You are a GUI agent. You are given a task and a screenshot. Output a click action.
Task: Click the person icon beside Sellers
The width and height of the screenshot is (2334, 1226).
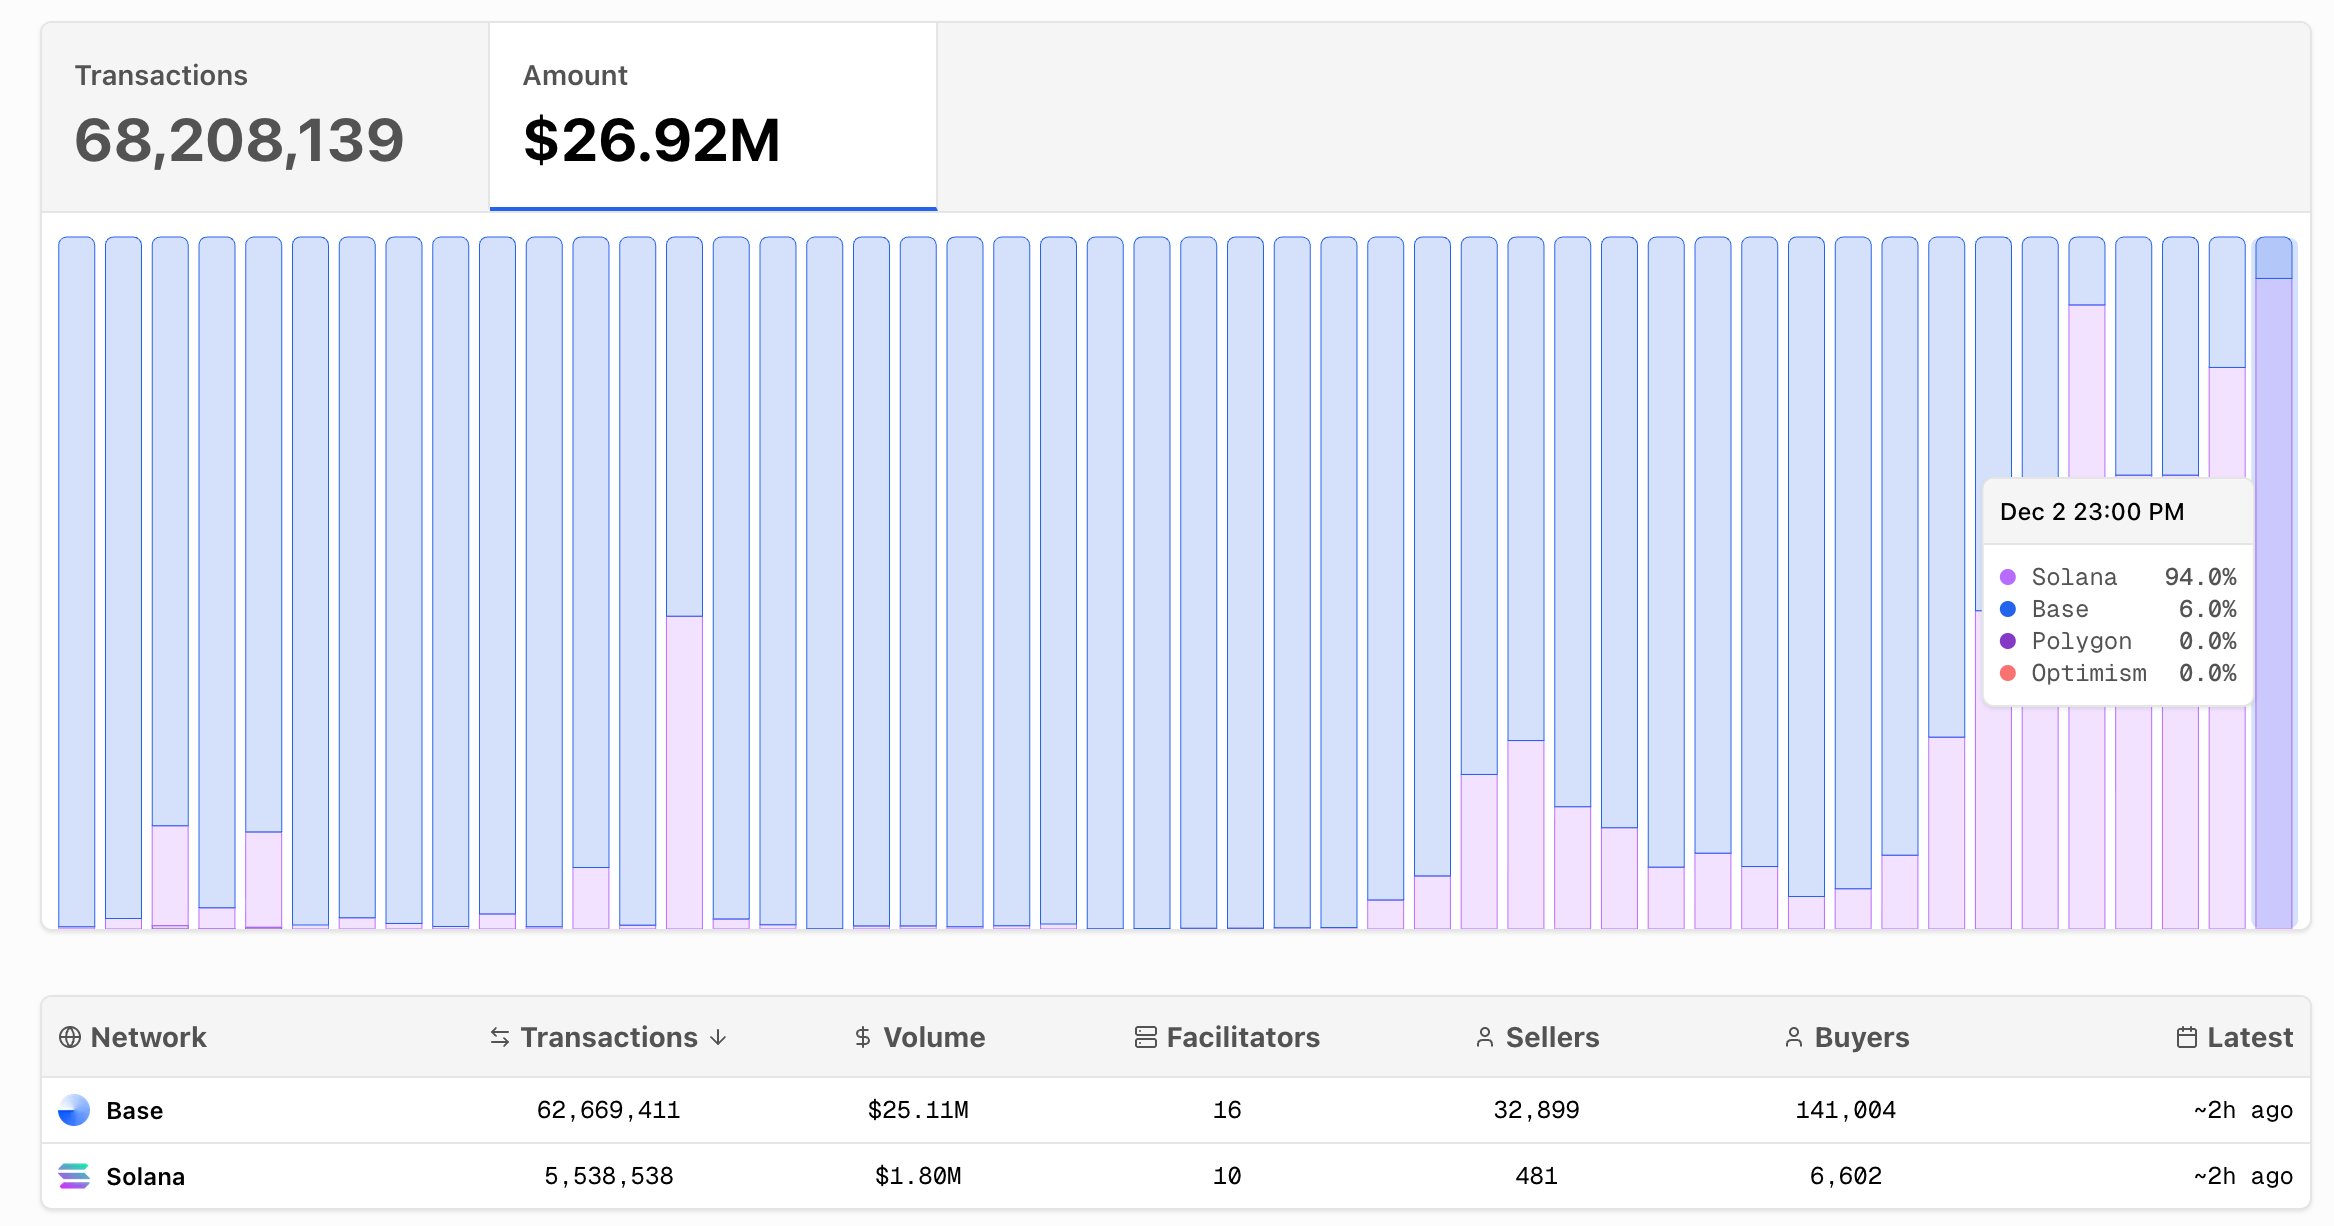1485,1037
